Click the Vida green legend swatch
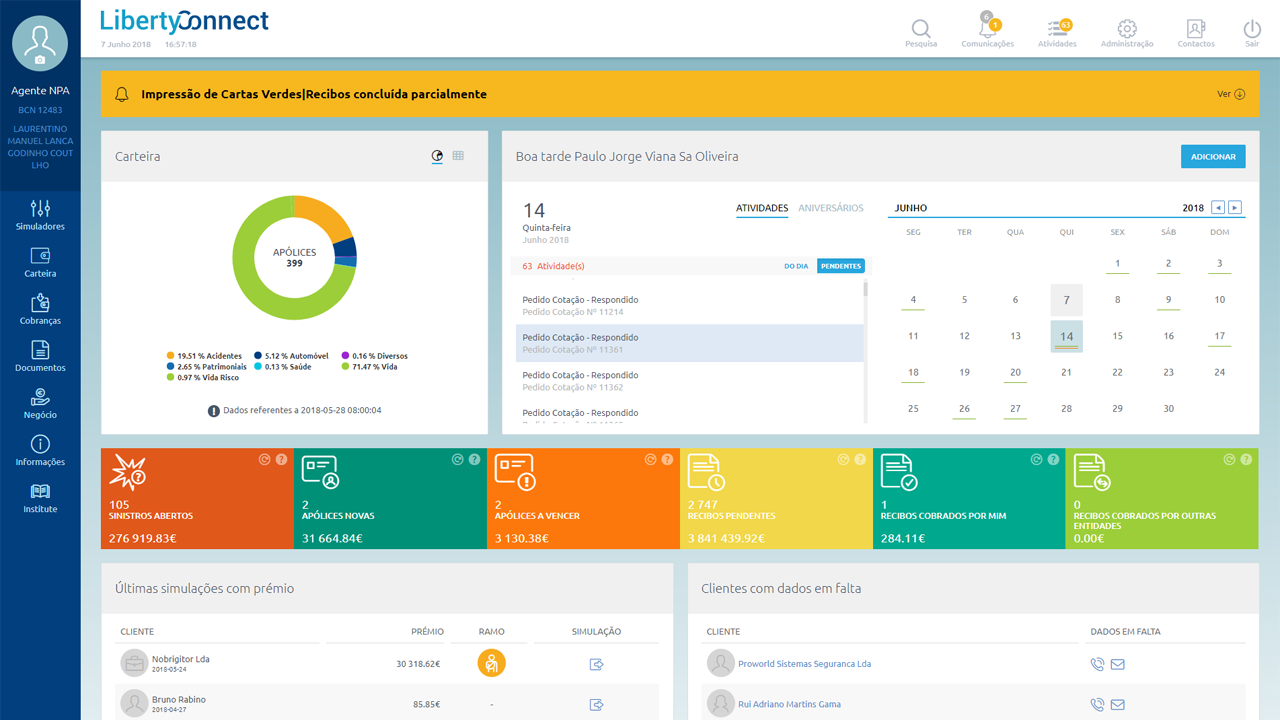Image resolution: width=1280 pixels, height=720 pixels. [345, 367]
